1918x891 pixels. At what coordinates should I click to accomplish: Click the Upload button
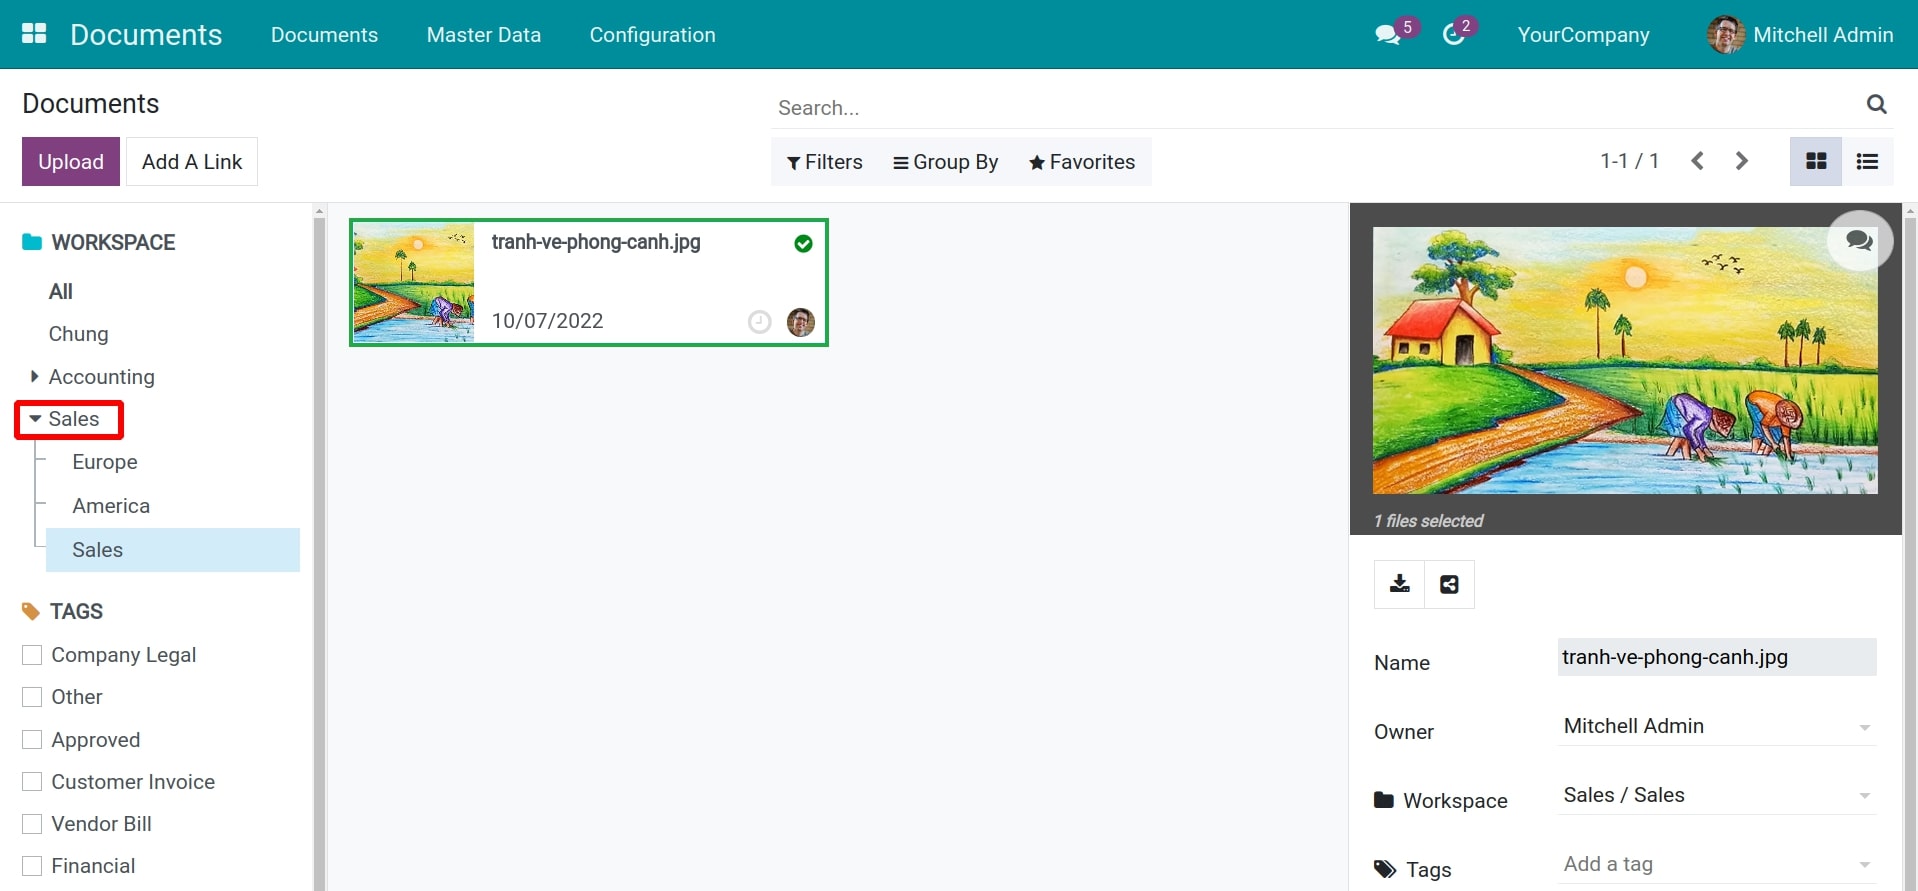point(71,162)
